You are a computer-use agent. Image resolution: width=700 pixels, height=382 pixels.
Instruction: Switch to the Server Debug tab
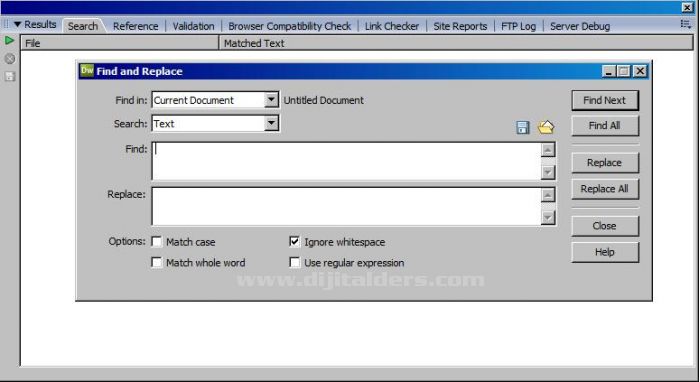580,26
